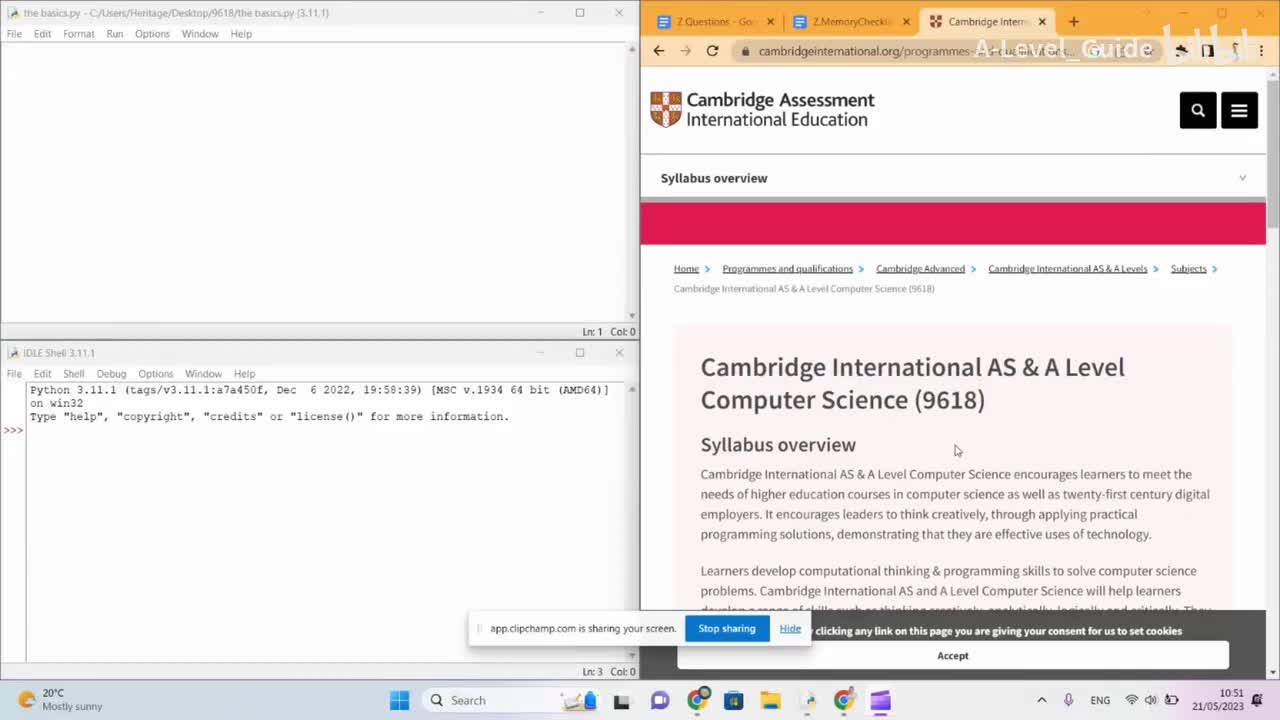
Task: Open Shell menu in IDLE Shell
Action: point(74,374)
